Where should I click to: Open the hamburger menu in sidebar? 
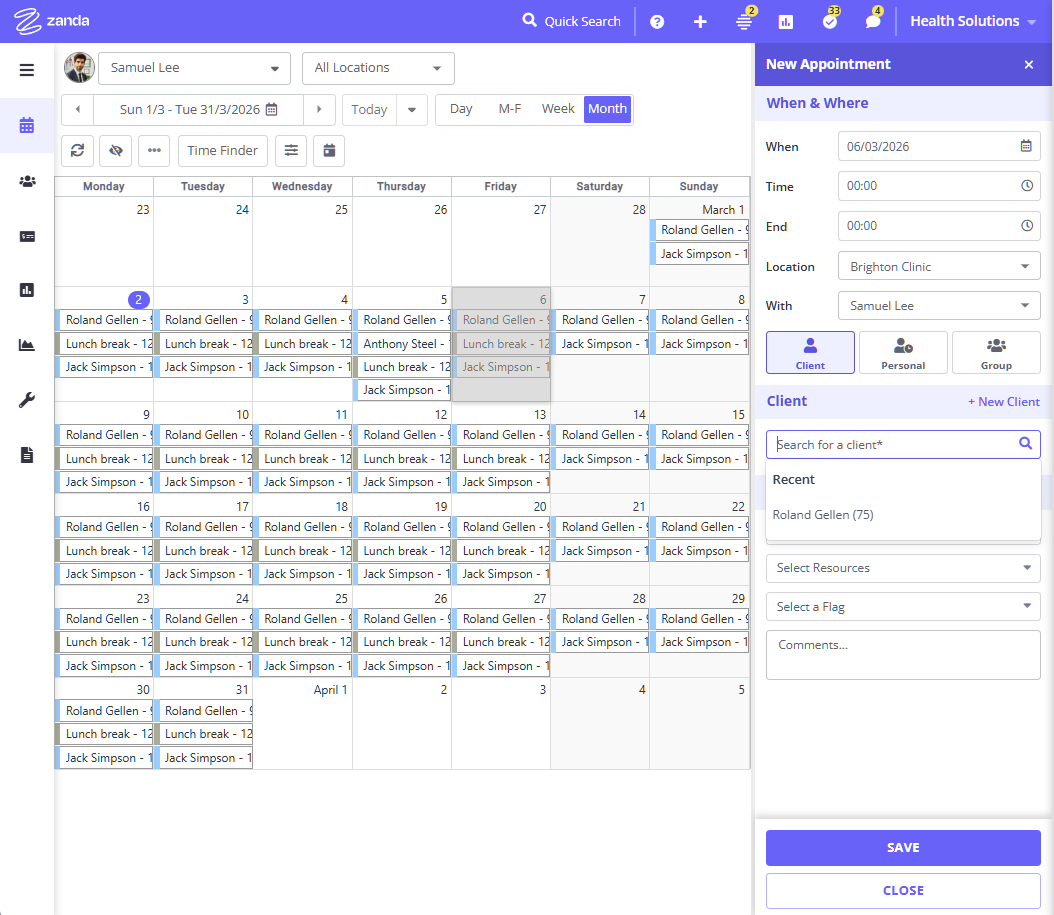pyautogui.click(x=27, y=70)
